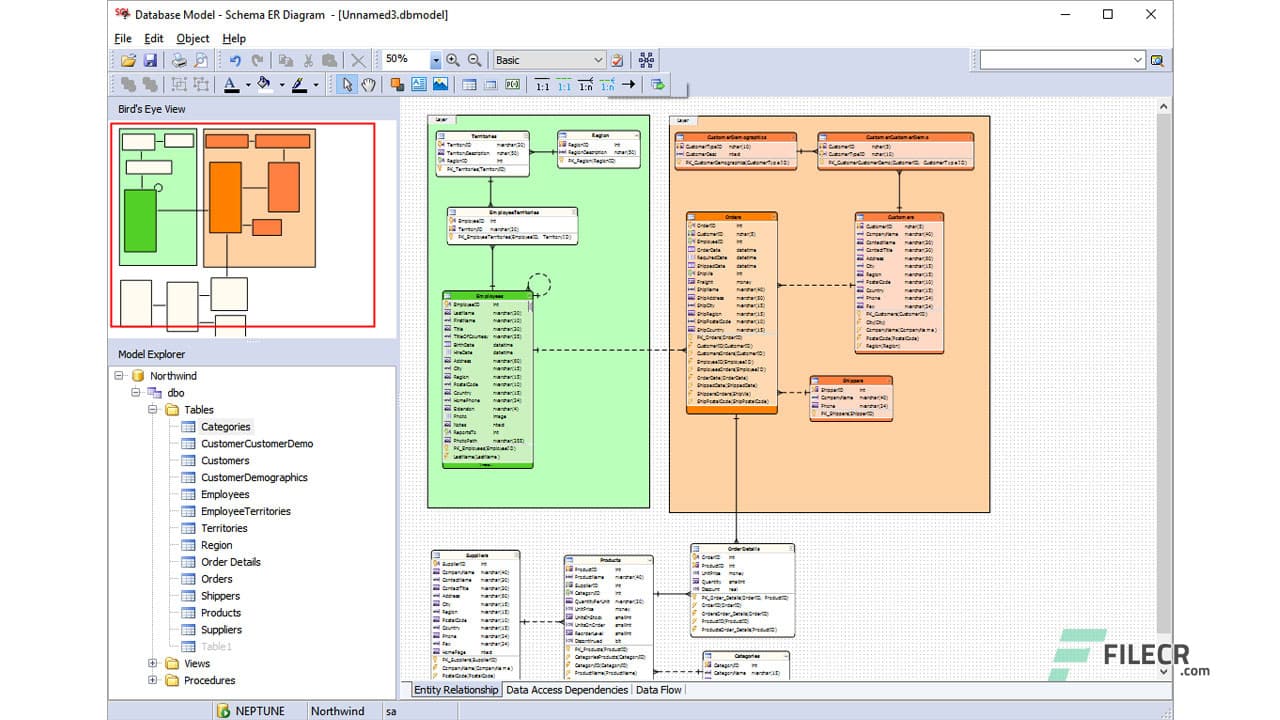Expand the Views folder
The image size is (1280, 720).
click(x=151, y=663)
